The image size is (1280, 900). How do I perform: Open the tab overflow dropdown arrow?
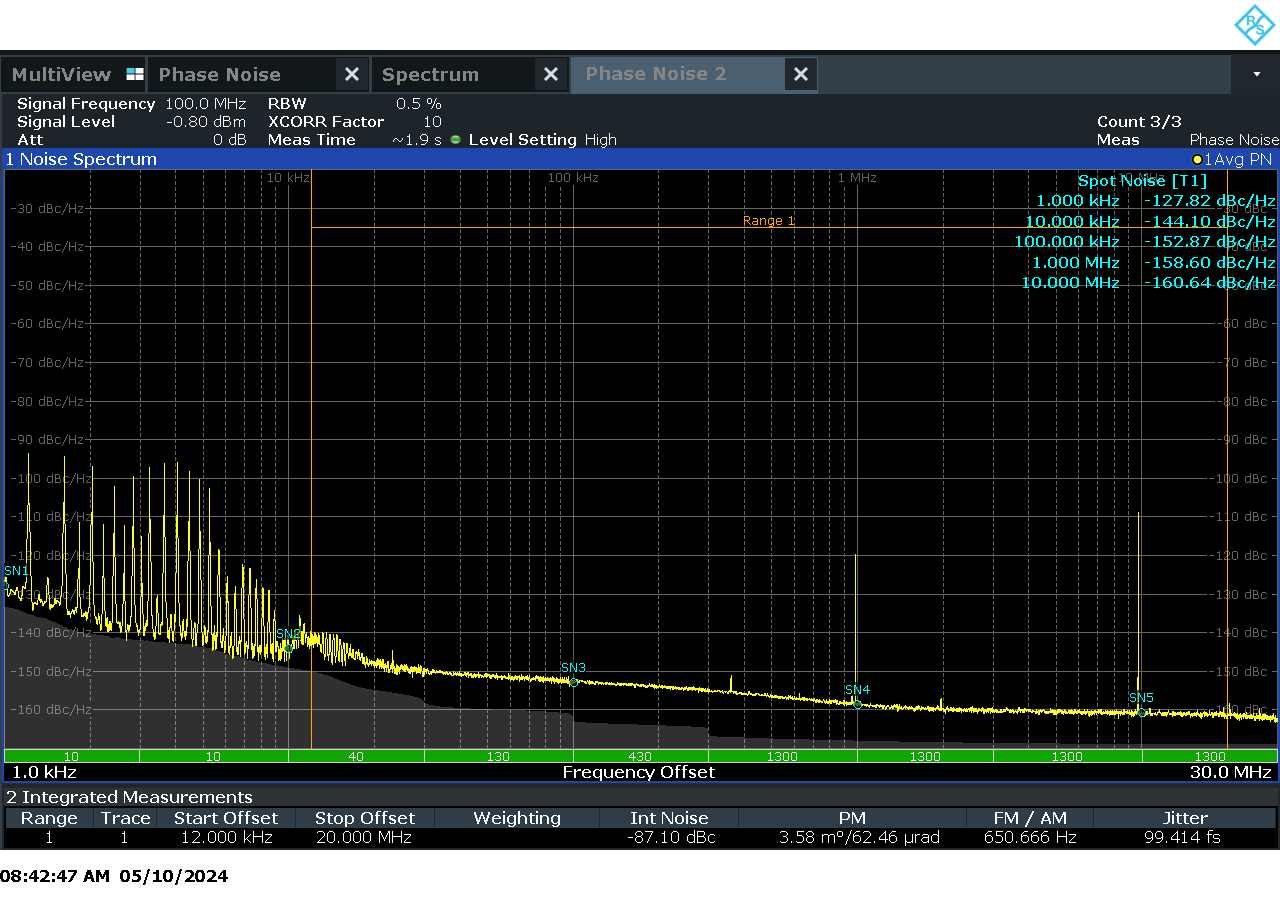pyautogui.click(x=1255, y=74)
